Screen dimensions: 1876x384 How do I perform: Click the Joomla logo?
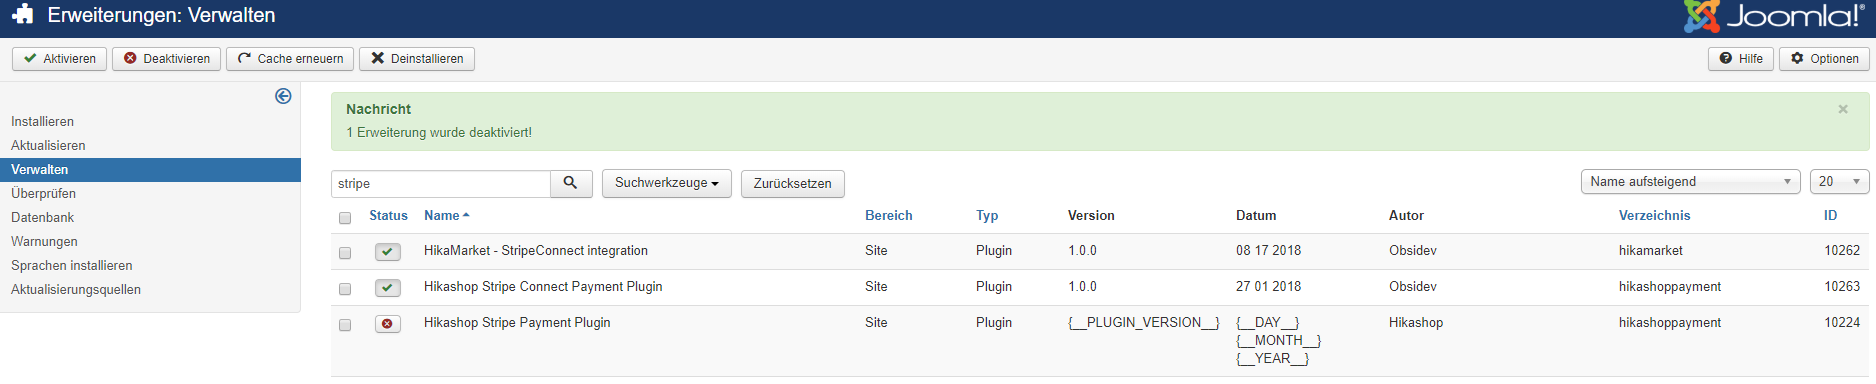(x=1773, y=16)
